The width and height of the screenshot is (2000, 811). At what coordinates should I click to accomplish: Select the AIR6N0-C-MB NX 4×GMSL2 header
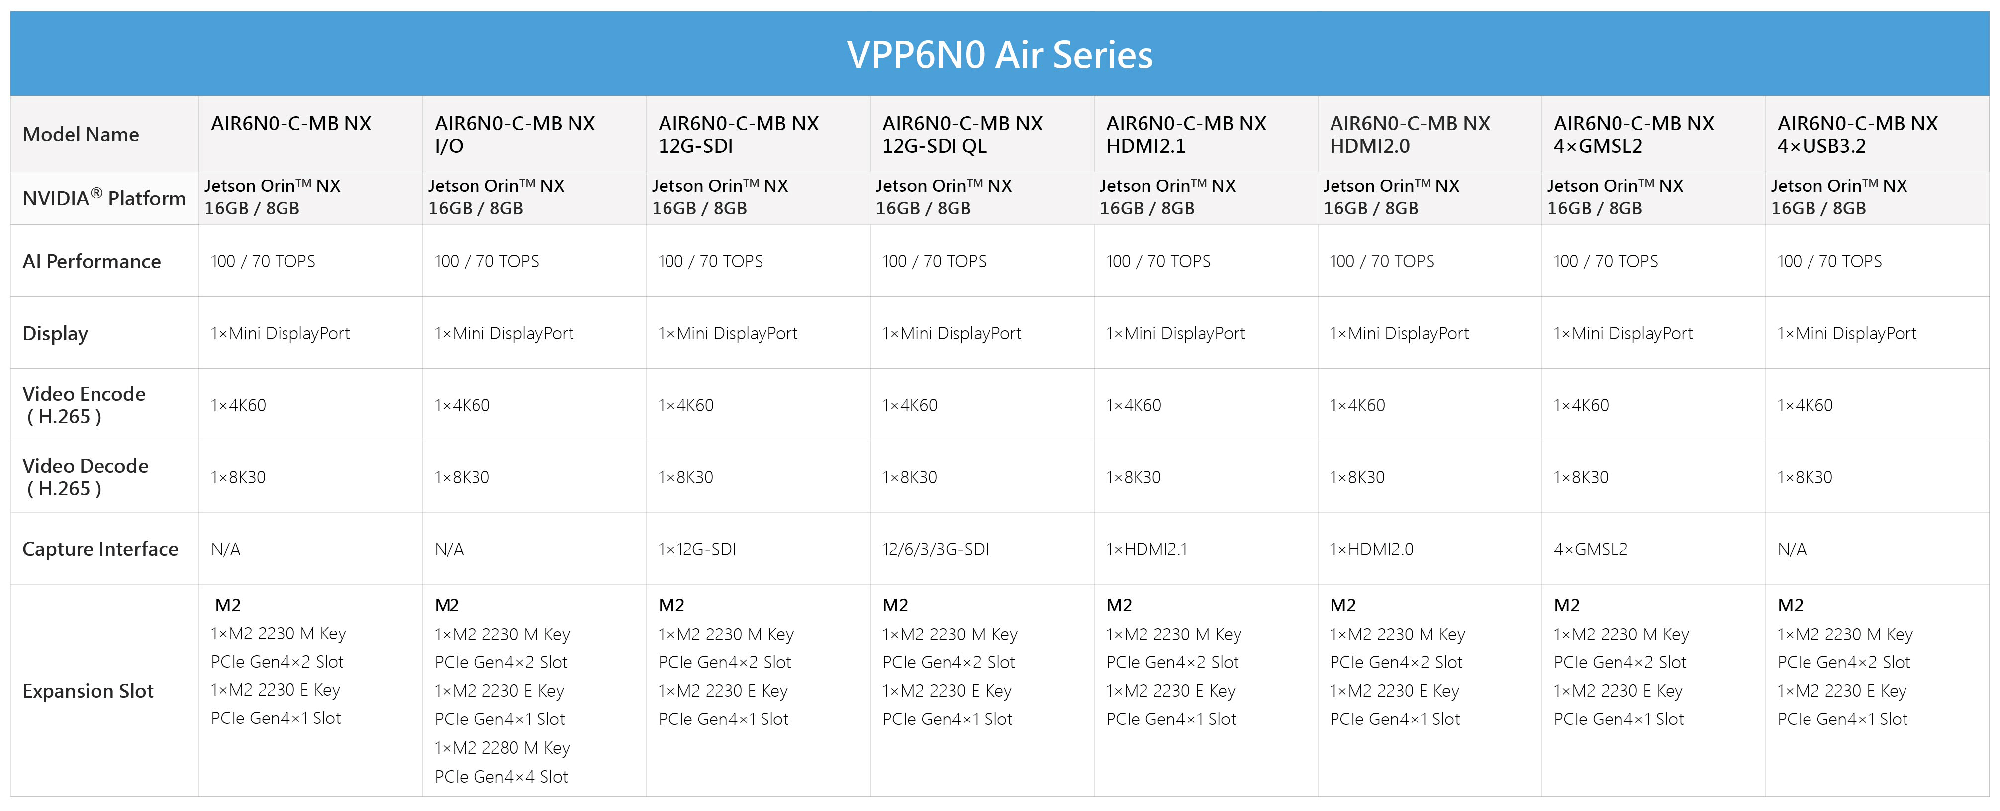tap(1634, 134)
